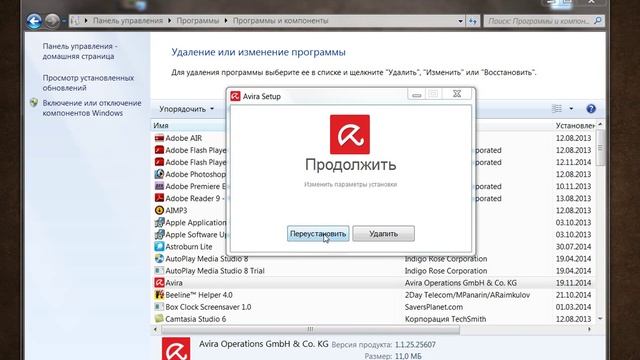
Task: Expand the address bar history dropdown
Action: pos(460,21)
